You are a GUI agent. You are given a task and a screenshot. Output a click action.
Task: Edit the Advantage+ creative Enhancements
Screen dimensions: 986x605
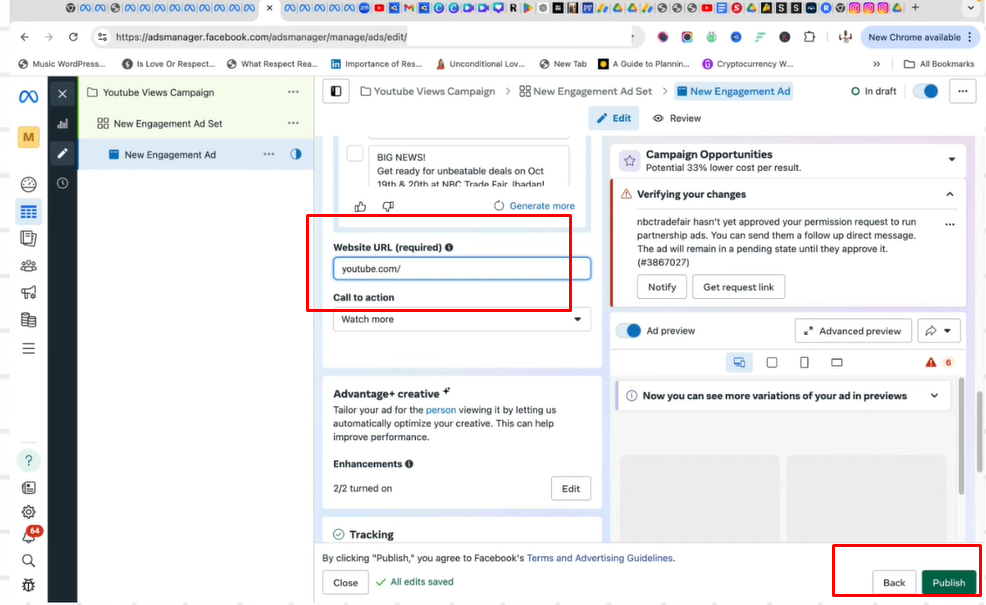click(570, 489)
